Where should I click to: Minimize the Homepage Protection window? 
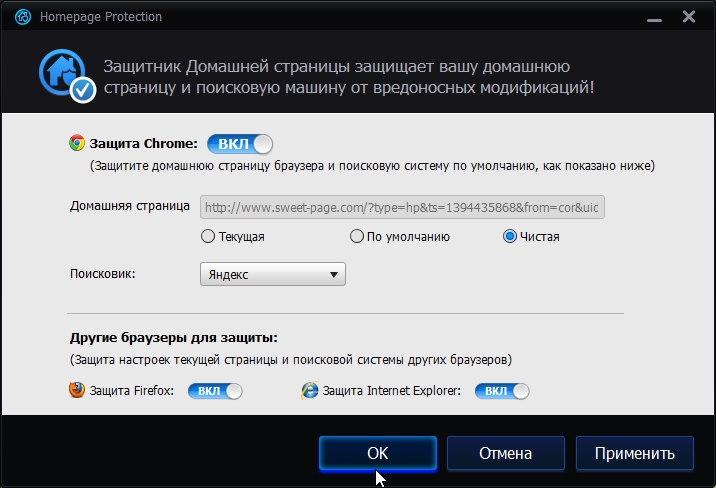click(x=654, y=19)
